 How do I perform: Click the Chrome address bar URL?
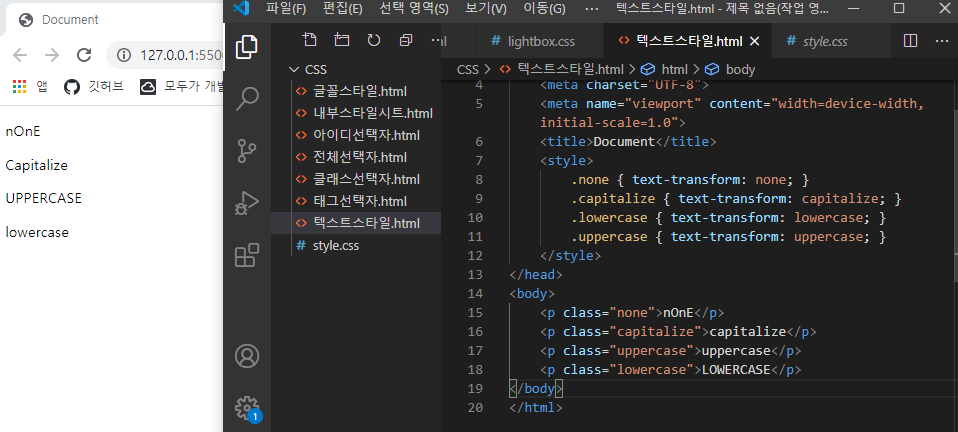183,56
